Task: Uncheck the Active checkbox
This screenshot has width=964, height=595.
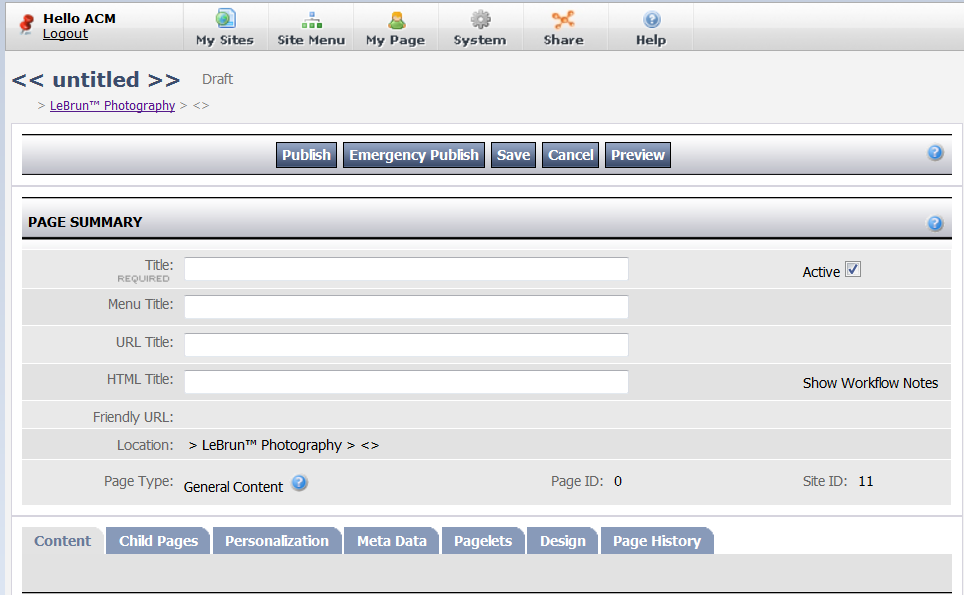Action: click(853, 270)
